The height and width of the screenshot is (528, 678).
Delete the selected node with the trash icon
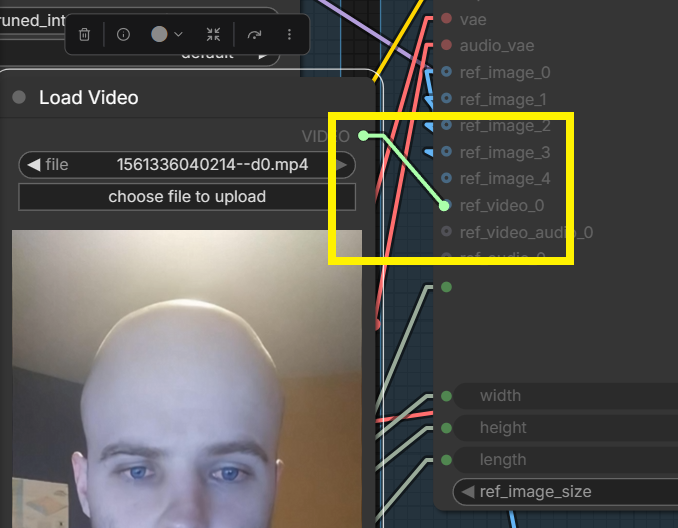[x=84, y=34]
